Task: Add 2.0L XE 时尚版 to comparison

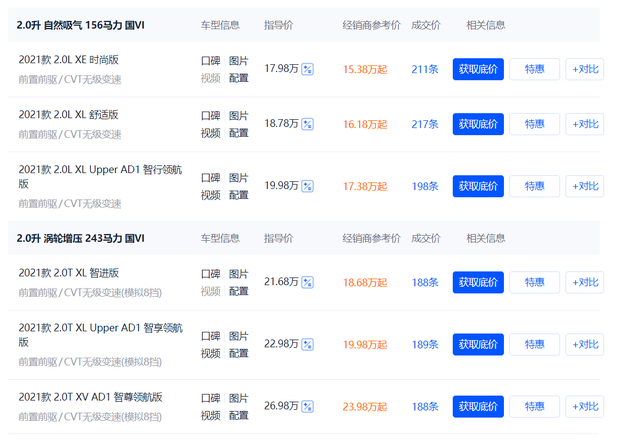Action: point(584,69)
